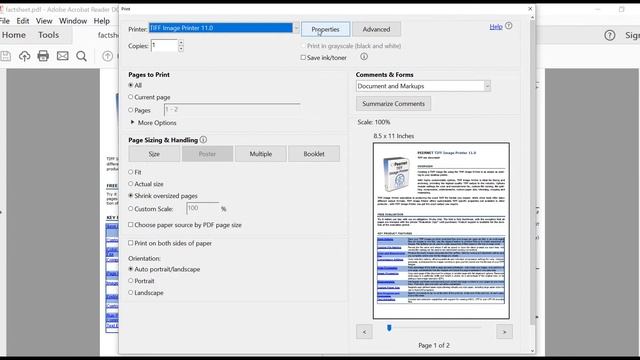The width and height of the screenshot is (640, 360).
Task: Go to previous preview page button
Action: [364, 332]
